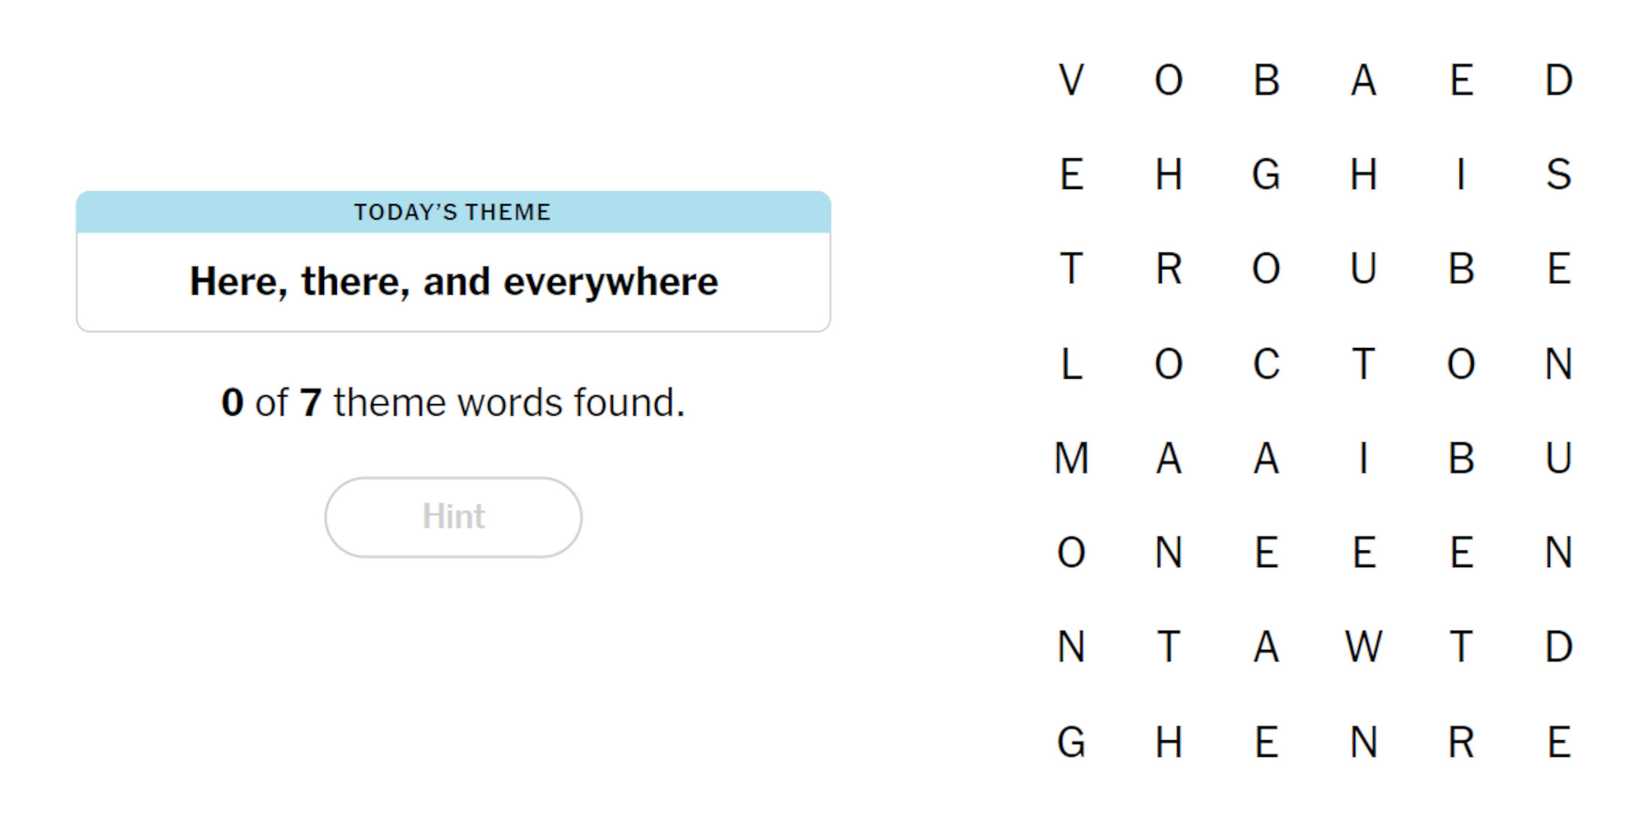Tap the E in the bottom-right corner
The image size is (1650, 825).
1558,742
